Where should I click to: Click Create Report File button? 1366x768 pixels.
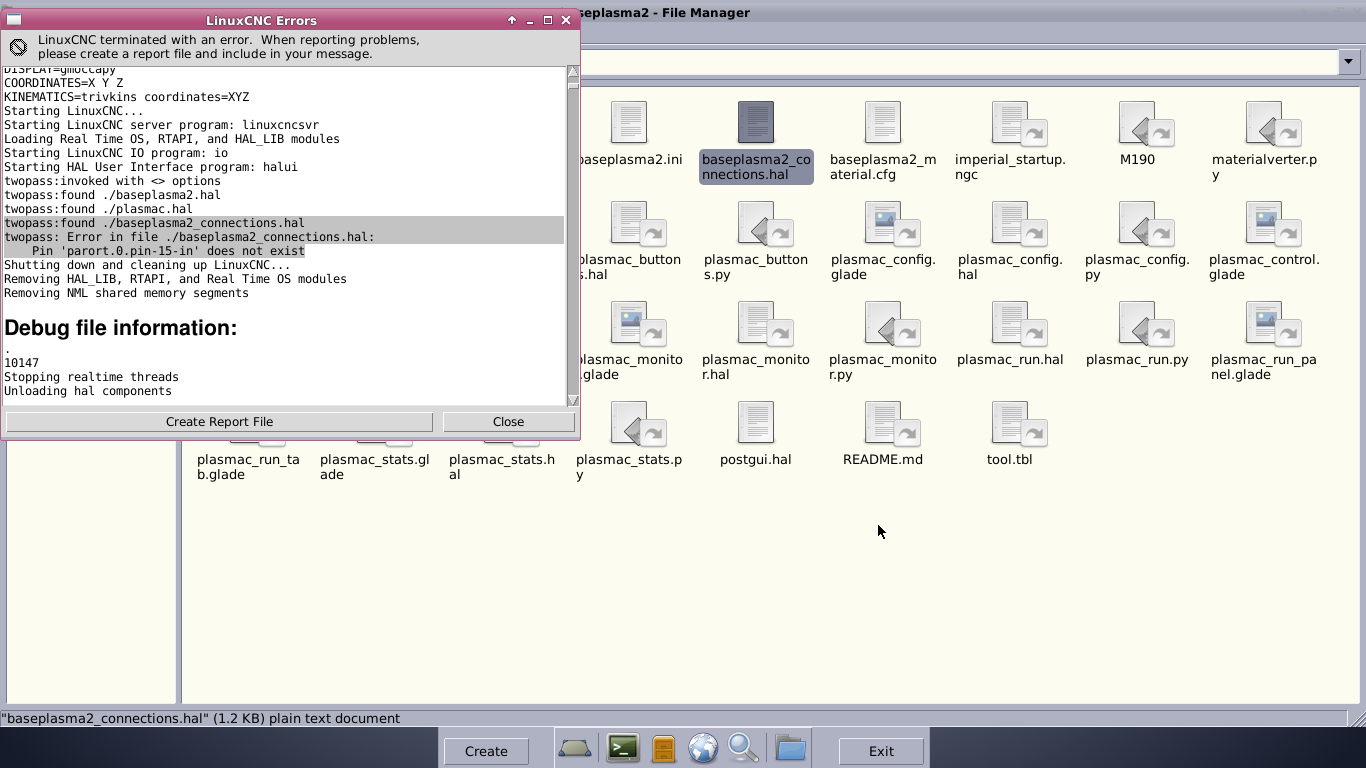pyautogui.click(x=219, y=422)
